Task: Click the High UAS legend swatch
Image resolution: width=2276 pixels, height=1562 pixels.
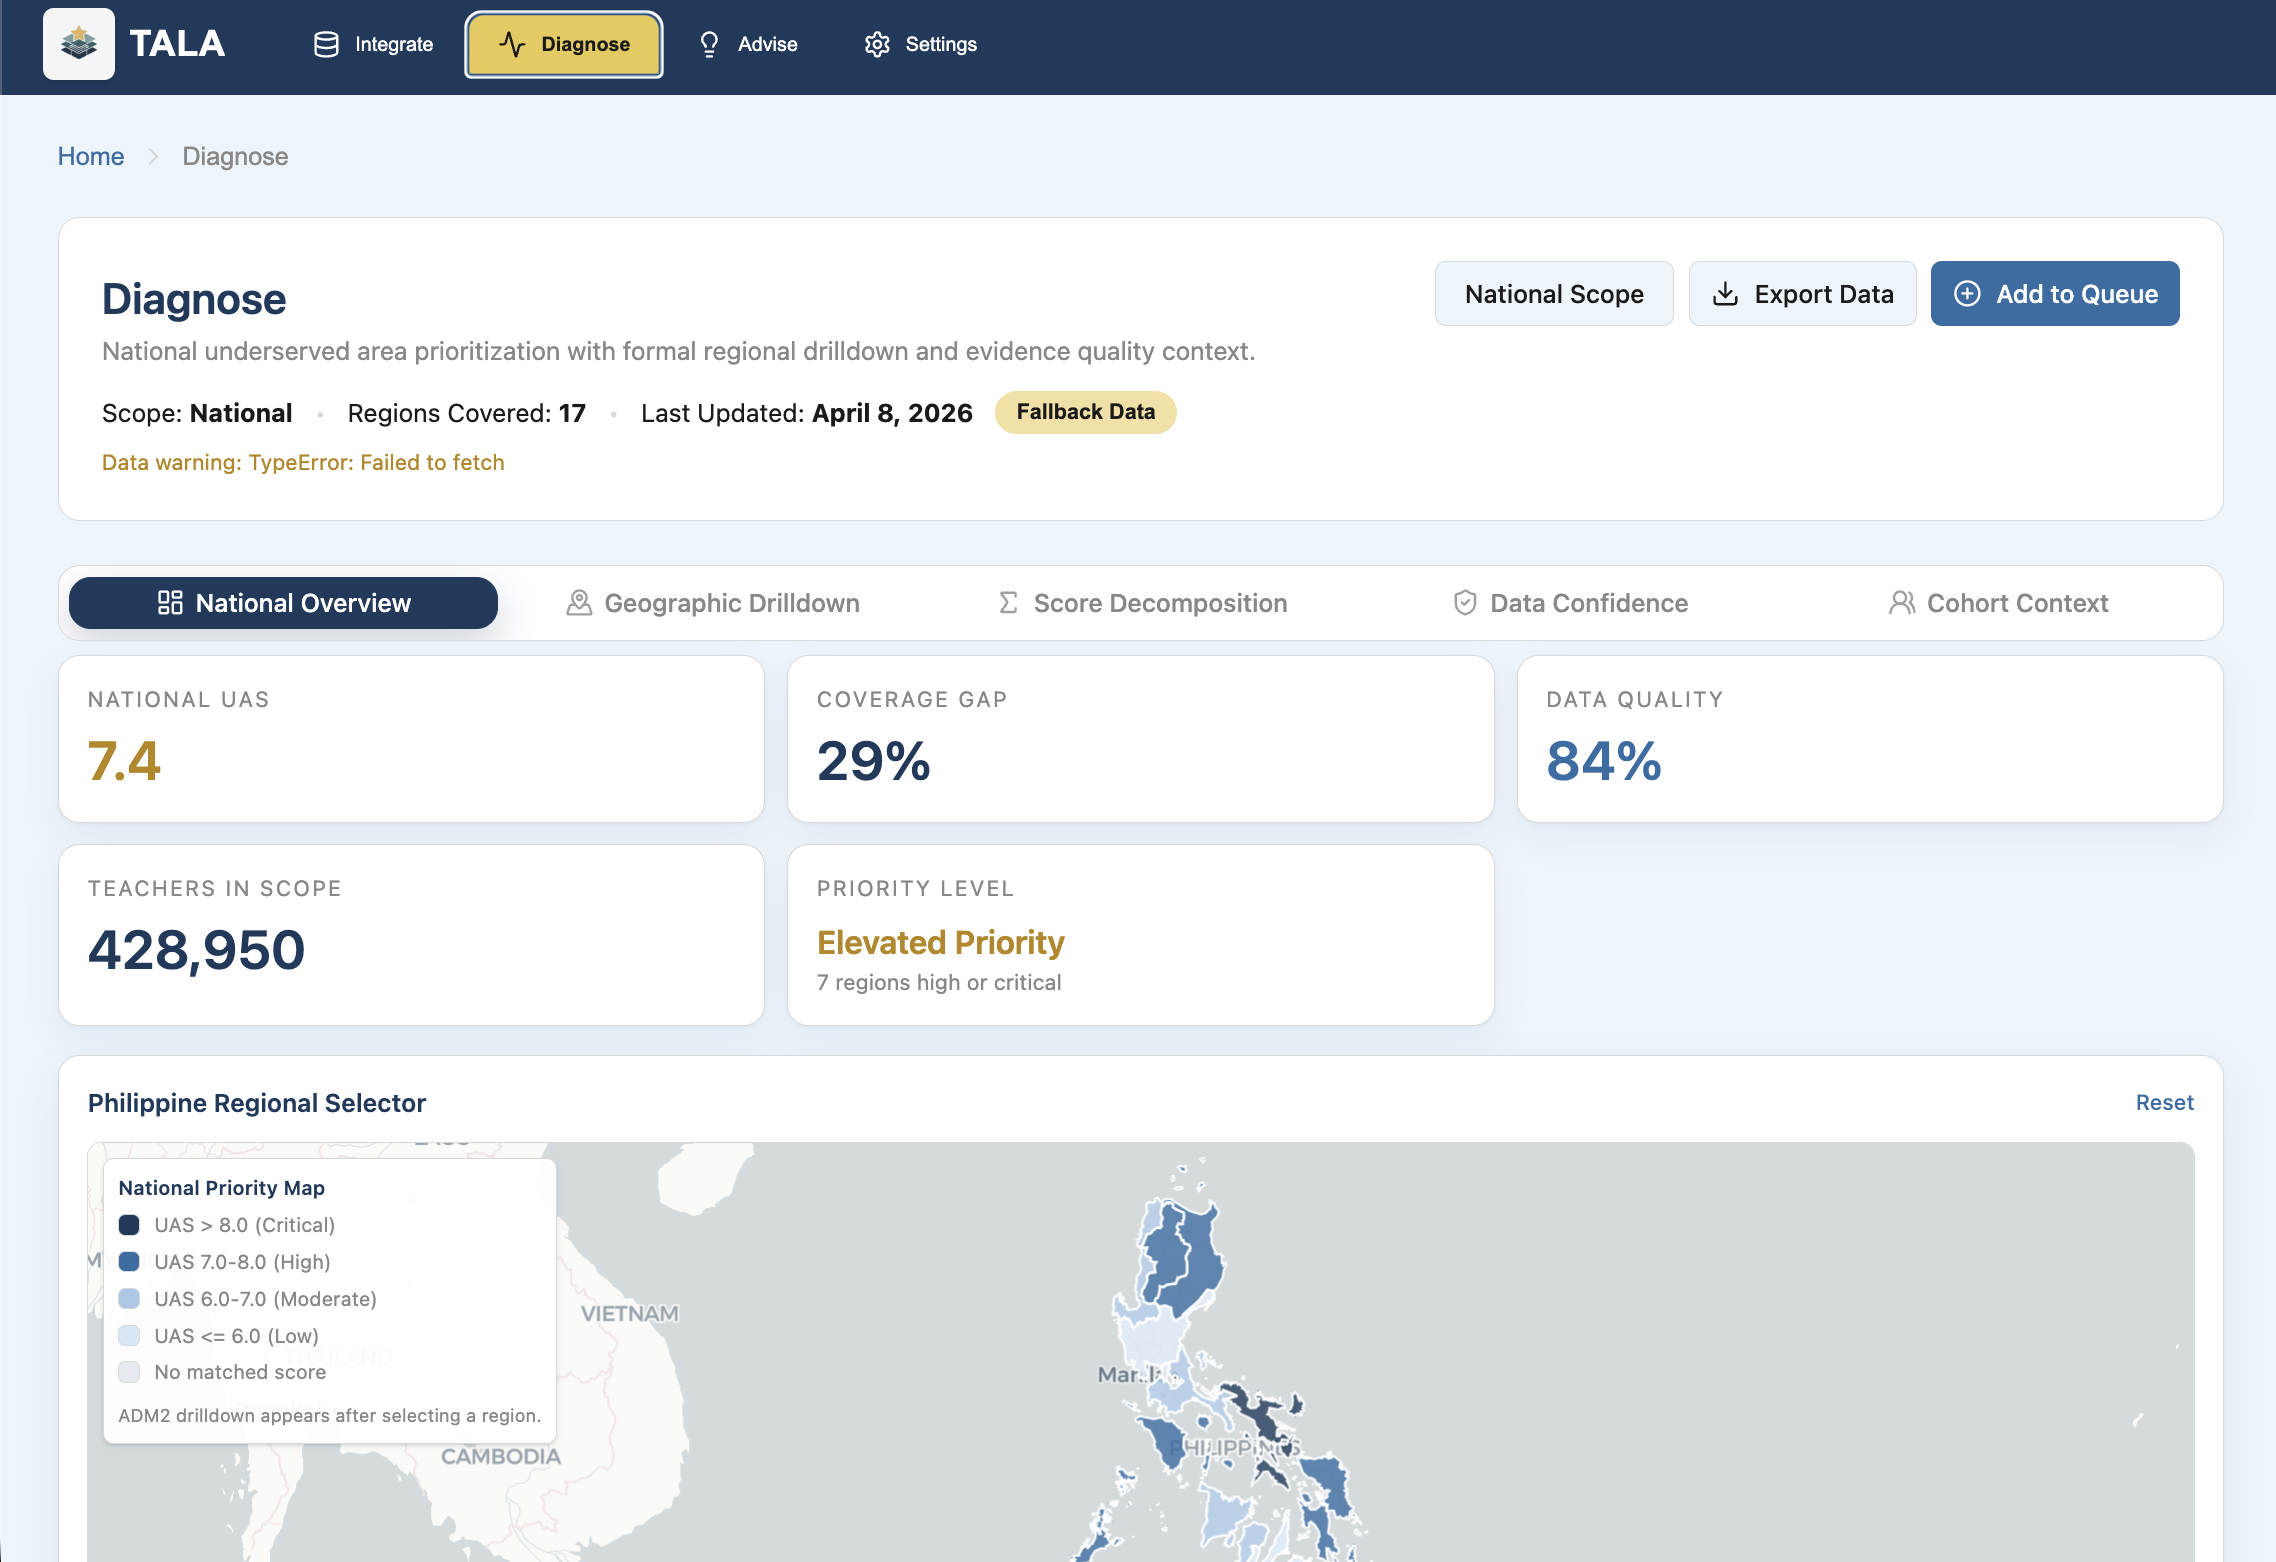Action: (129, 1262)
